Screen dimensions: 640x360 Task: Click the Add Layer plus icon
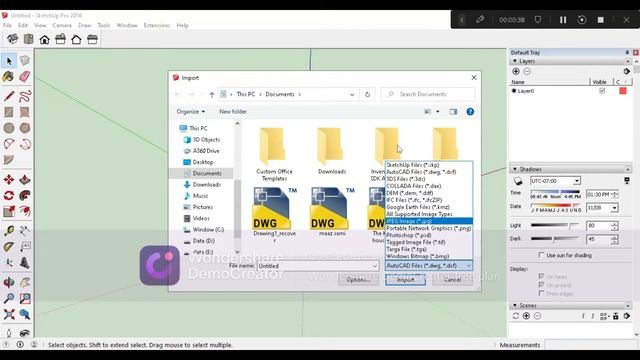click(x=516, y=71)
